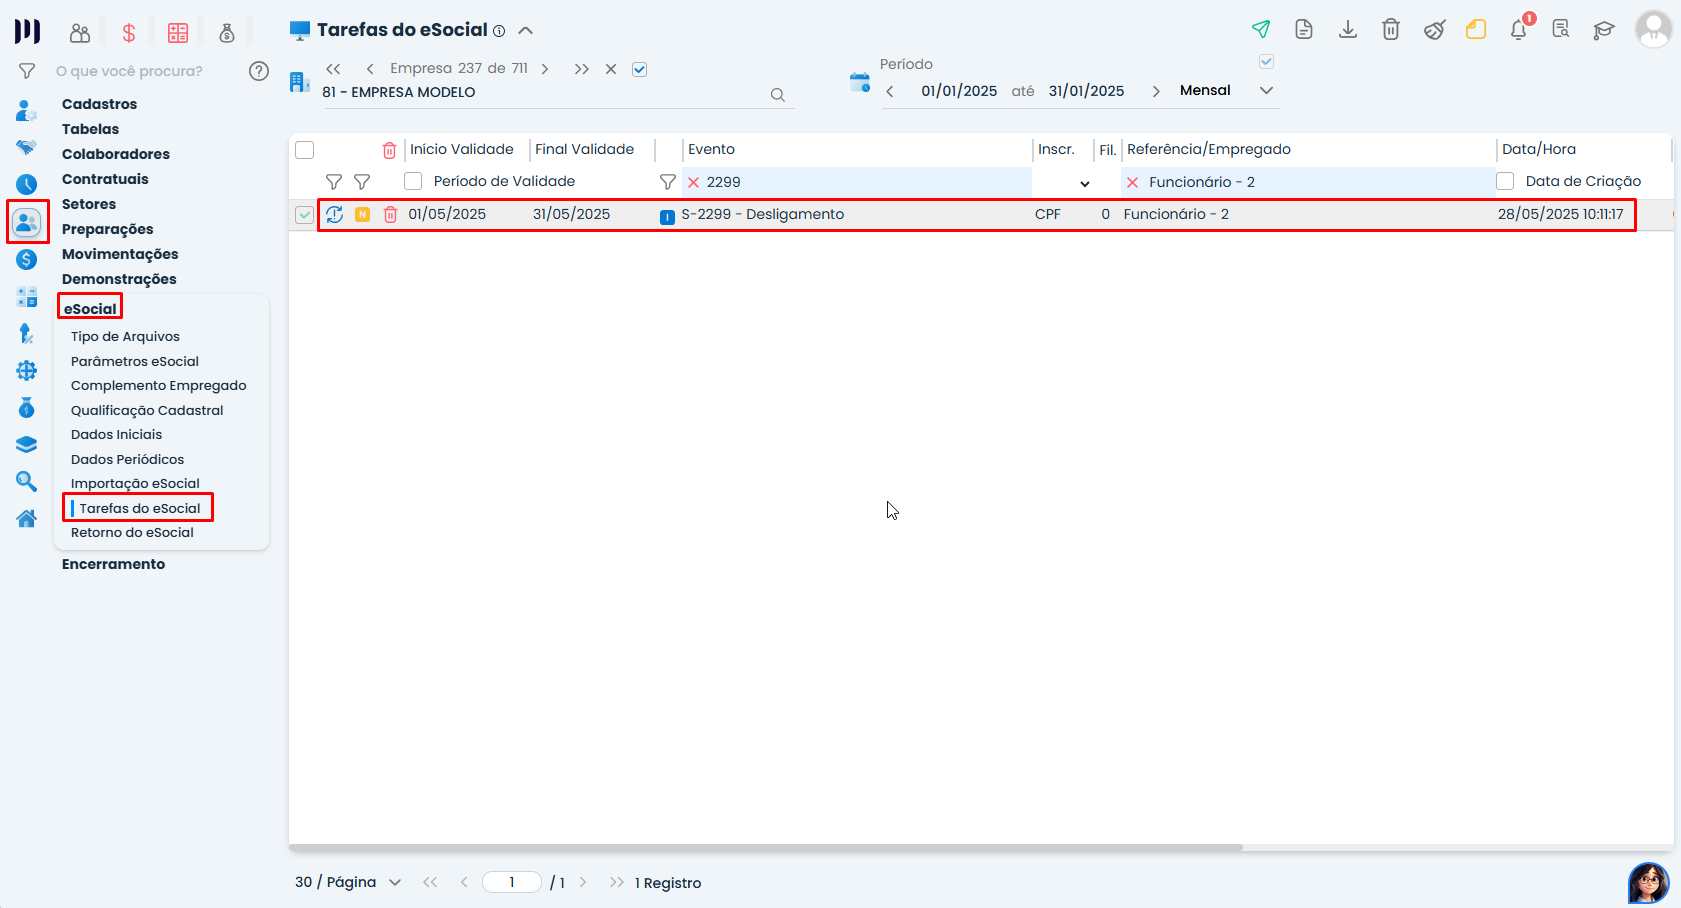The image size is (1681, 908).
Task: Open Dados Periódicos submenu item
Action: (x=127, y=459)
